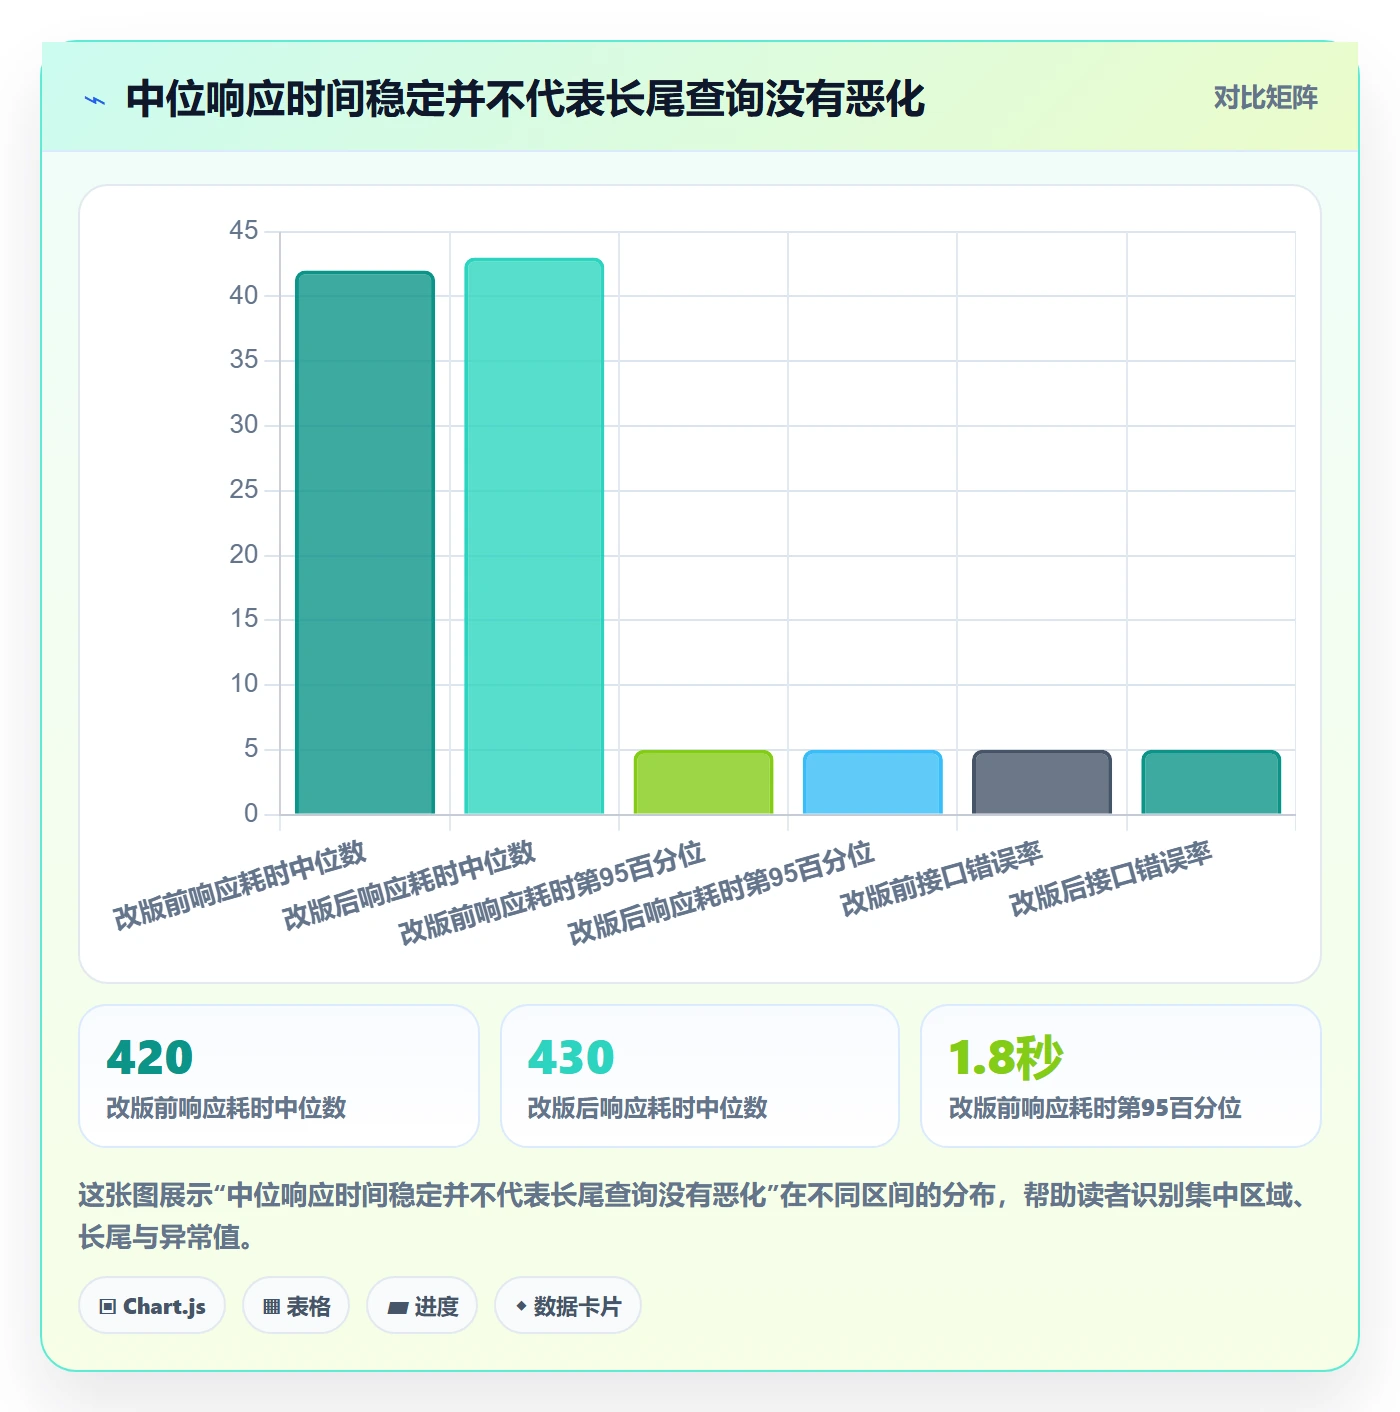
Task: Click the y-axis tick label 15
Action: click(243, 619)
